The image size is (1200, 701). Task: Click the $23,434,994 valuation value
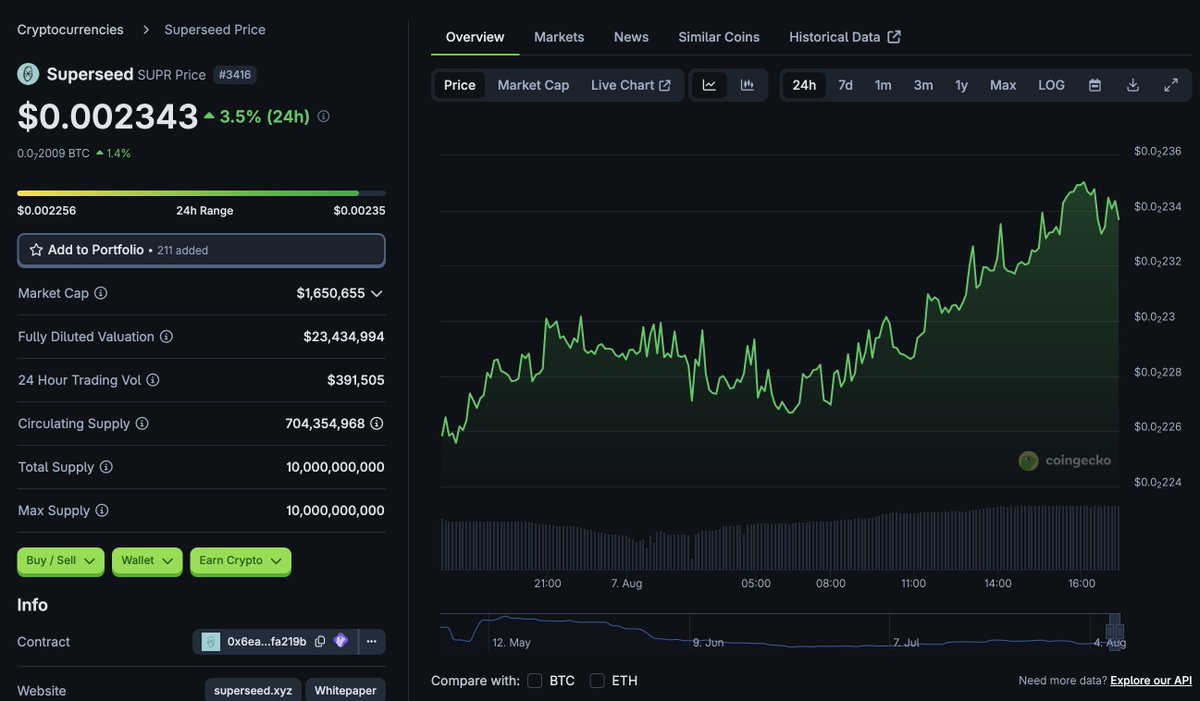[x=344, y=337]
